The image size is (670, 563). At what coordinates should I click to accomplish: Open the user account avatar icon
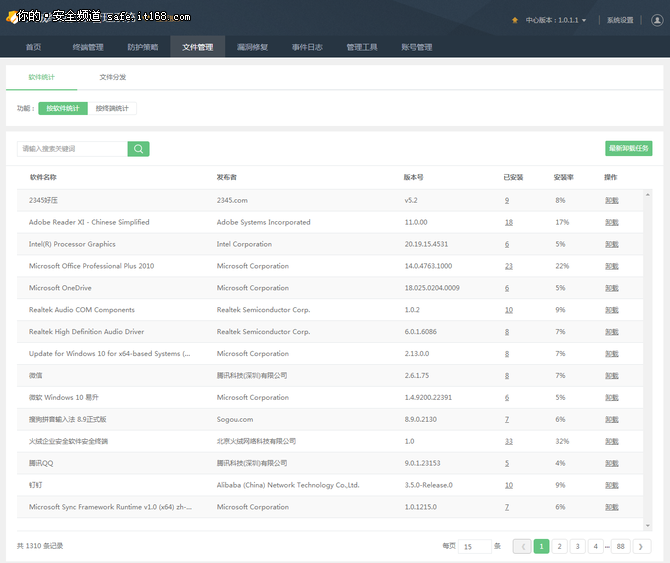(x=657, y=20)
